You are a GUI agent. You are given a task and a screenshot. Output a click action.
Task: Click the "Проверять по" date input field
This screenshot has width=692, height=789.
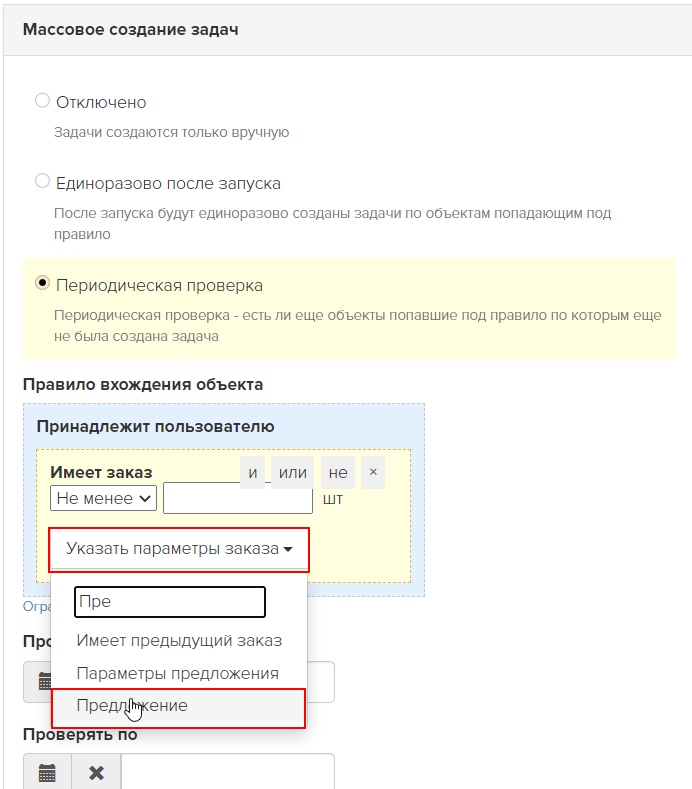(227, 773)
